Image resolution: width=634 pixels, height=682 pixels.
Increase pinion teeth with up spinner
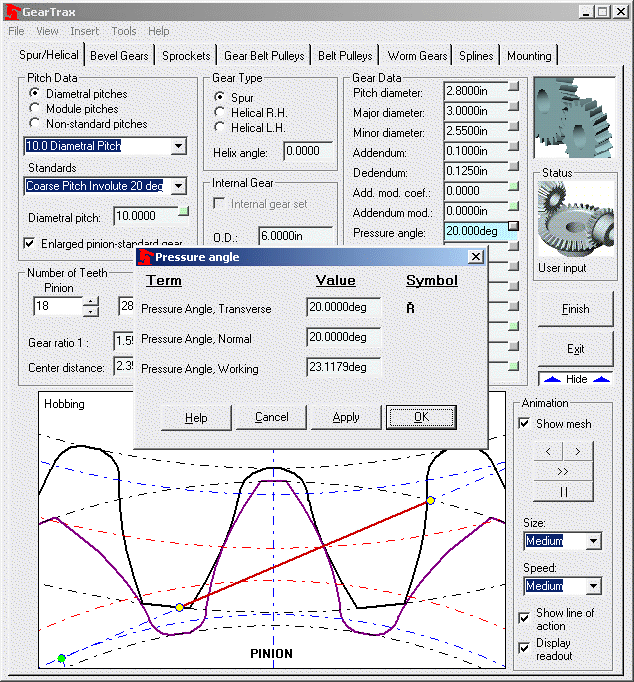coord(90,301)
